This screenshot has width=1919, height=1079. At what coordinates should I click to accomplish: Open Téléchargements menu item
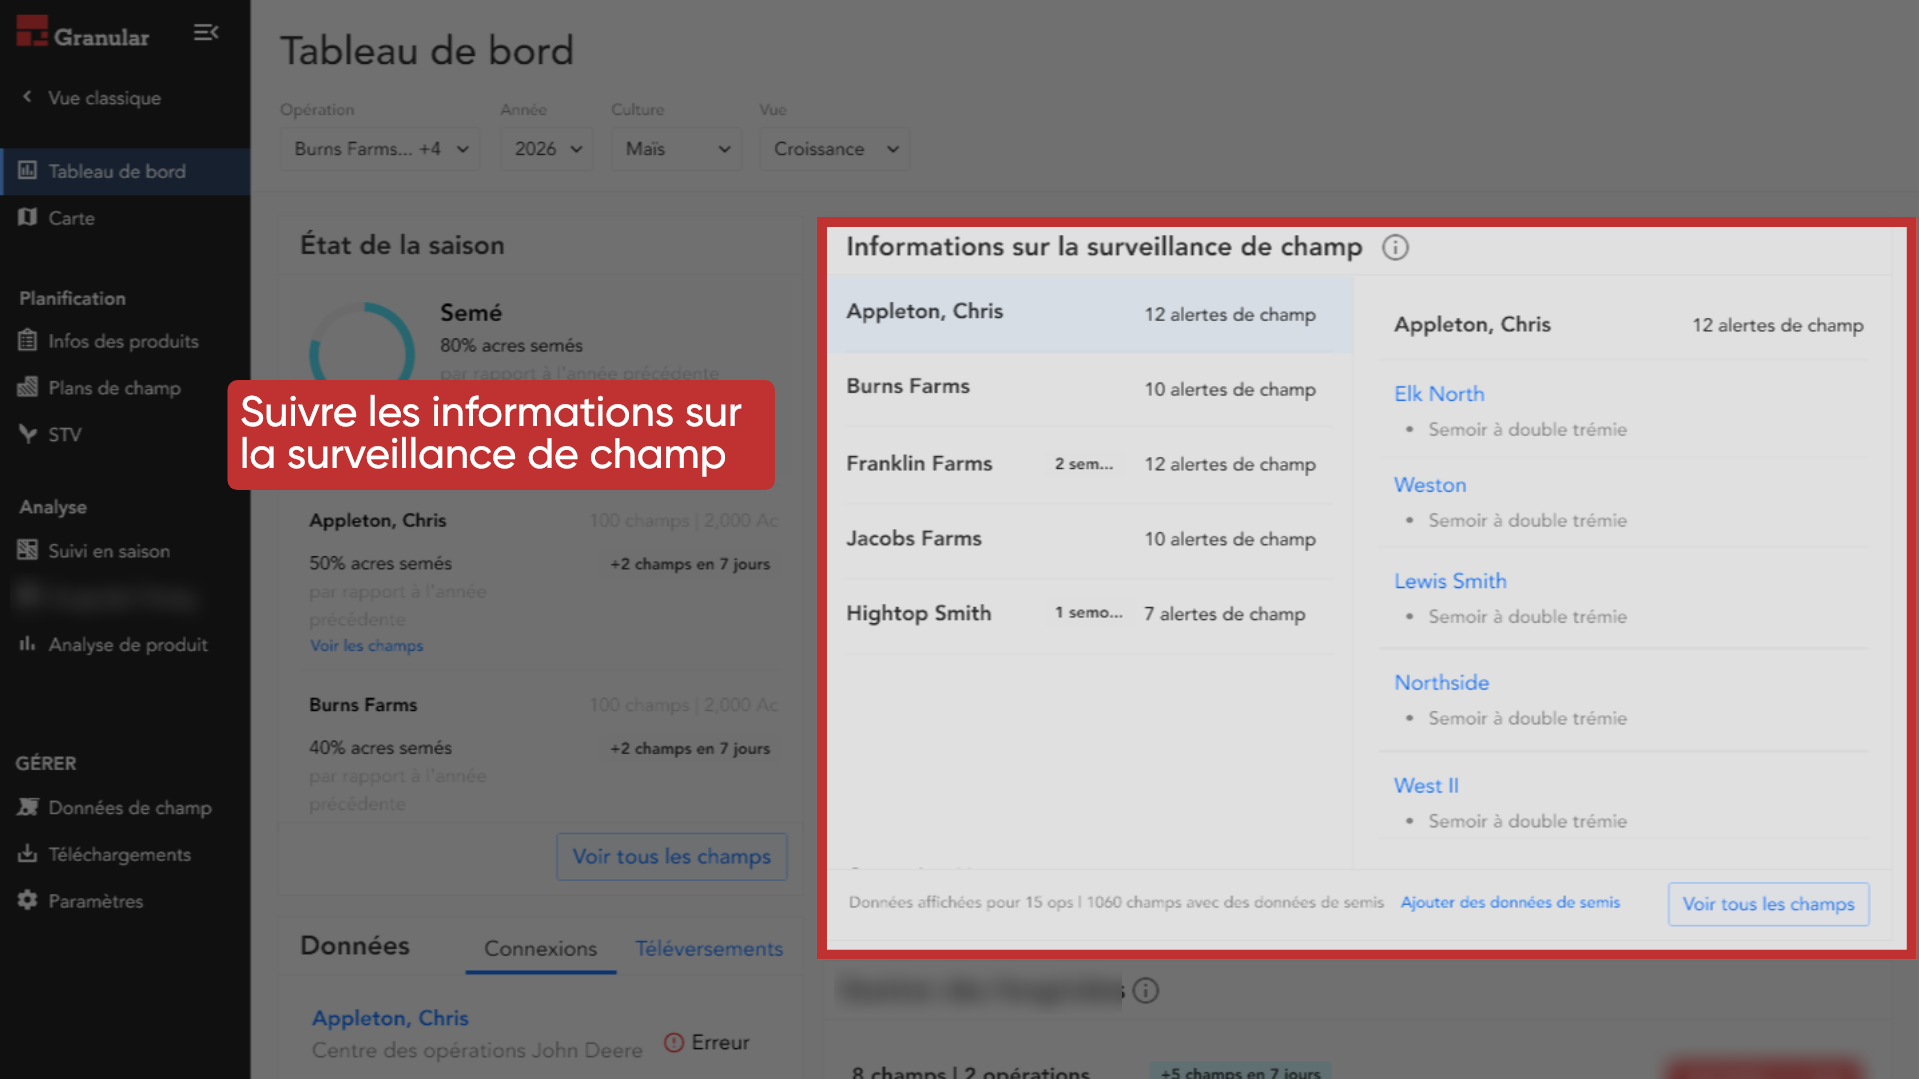125,854
